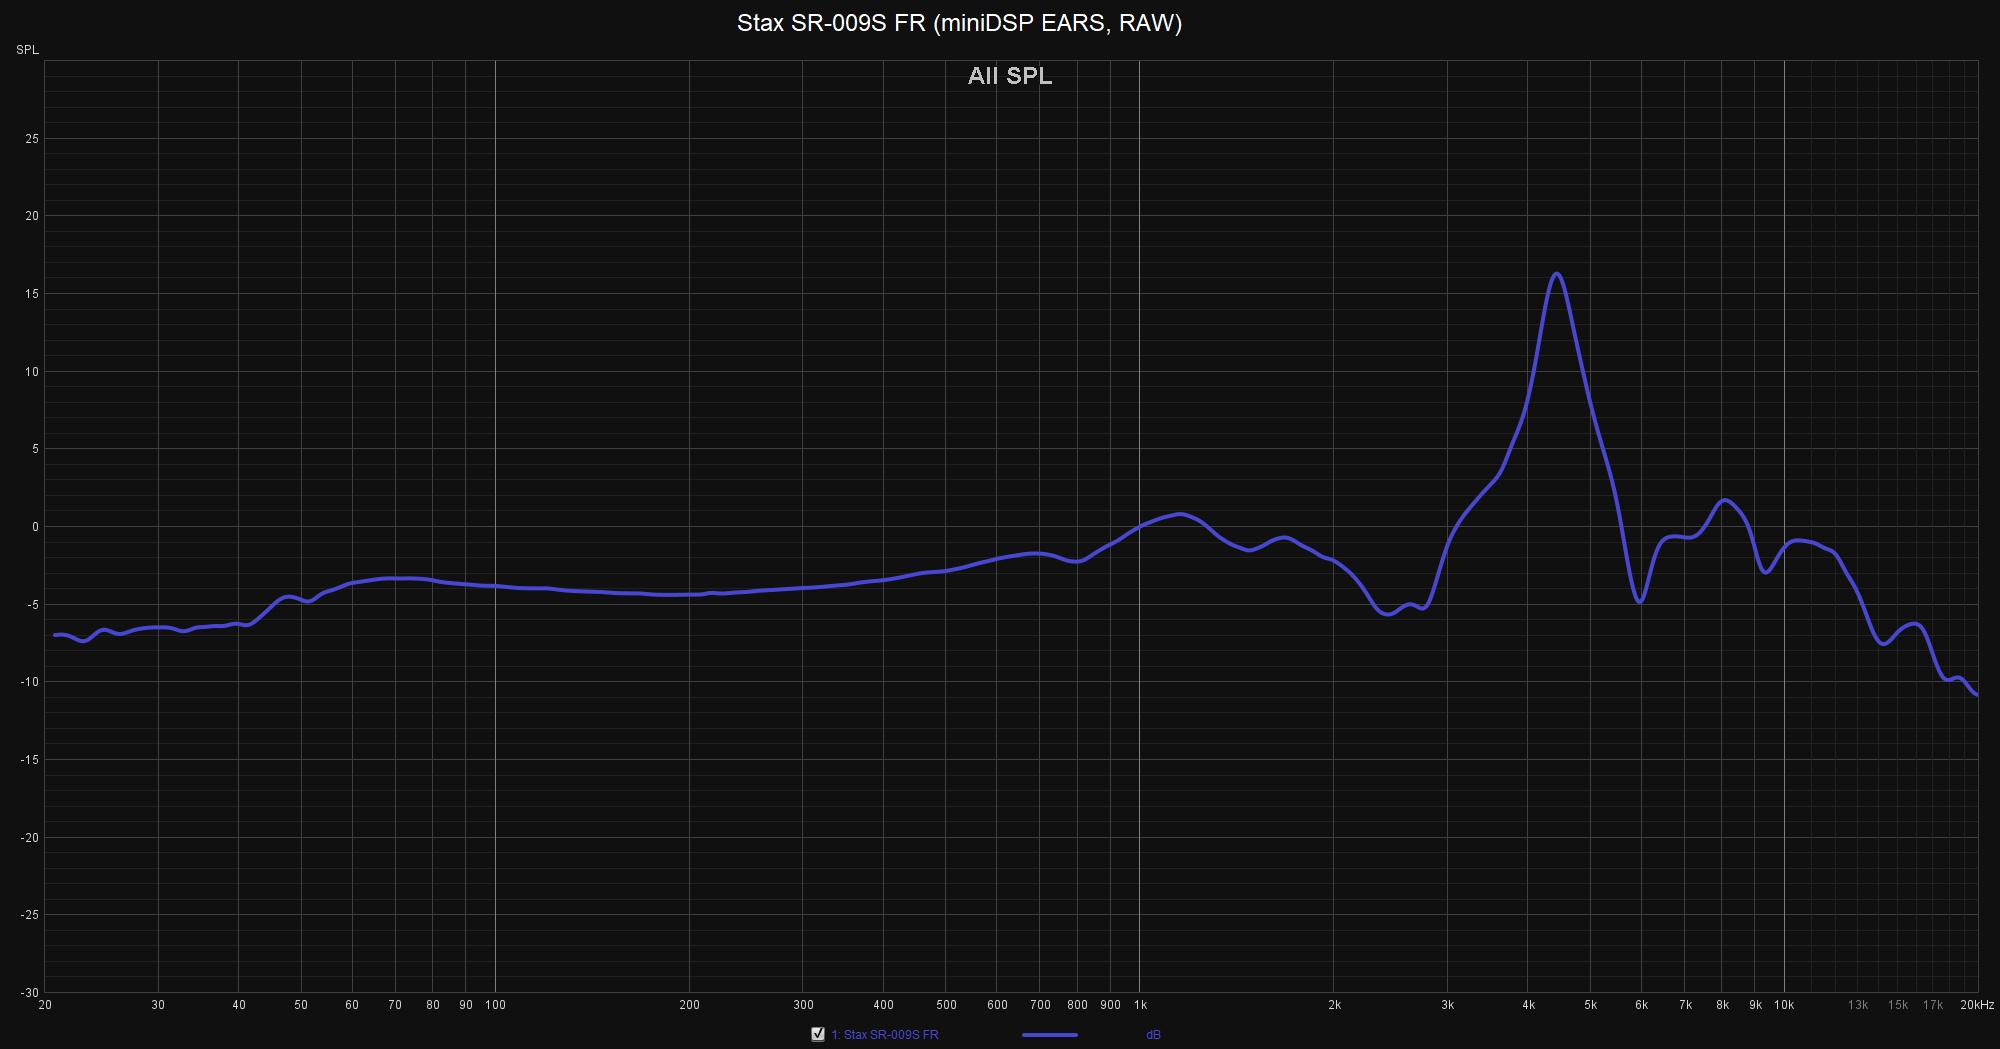Click the '1: Stax SR-009S FR' legend label
2000x1049 pixels.
tap(885, 1035)
